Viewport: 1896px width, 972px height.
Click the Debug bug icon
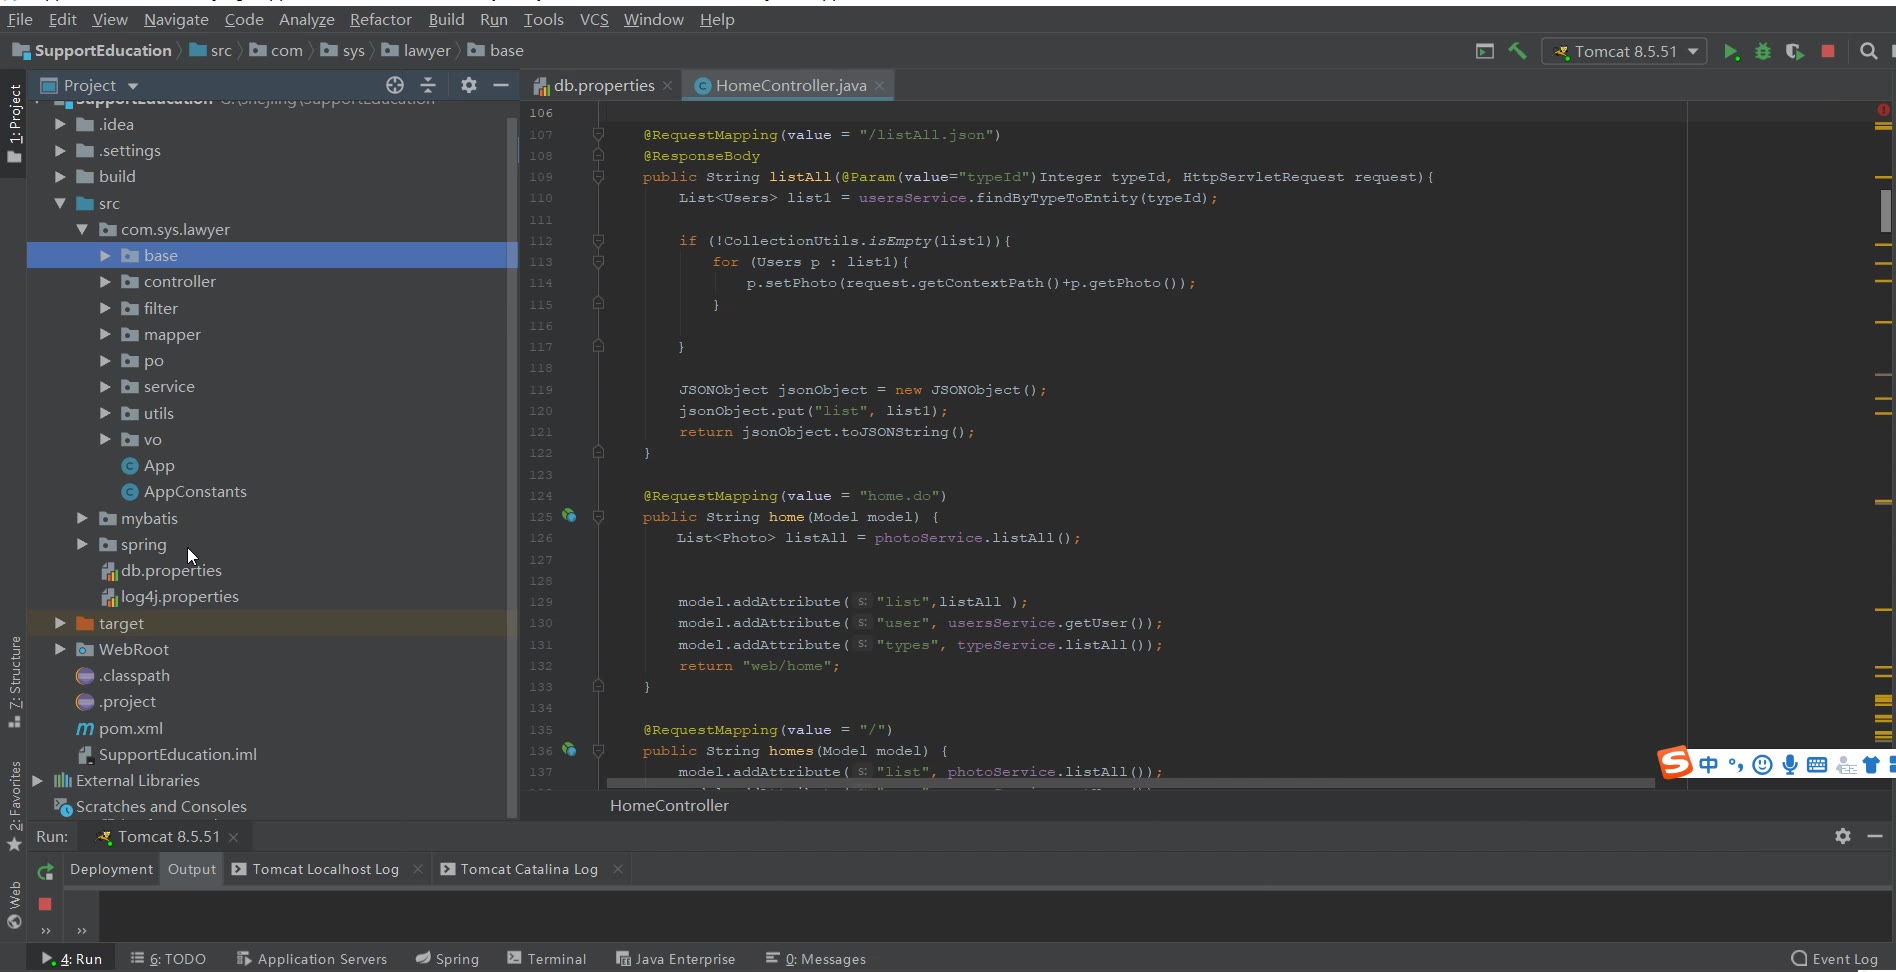(x=1763, y=52)
